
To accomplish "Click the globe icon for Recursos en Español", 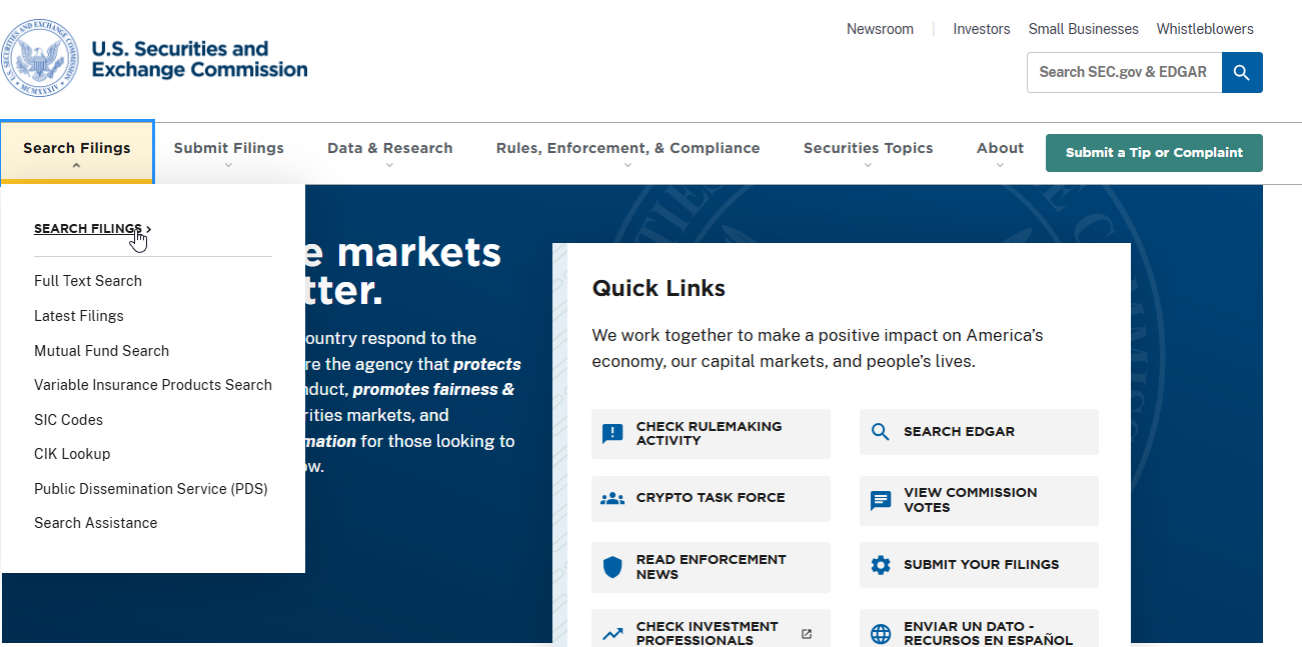I will [880, 634].
